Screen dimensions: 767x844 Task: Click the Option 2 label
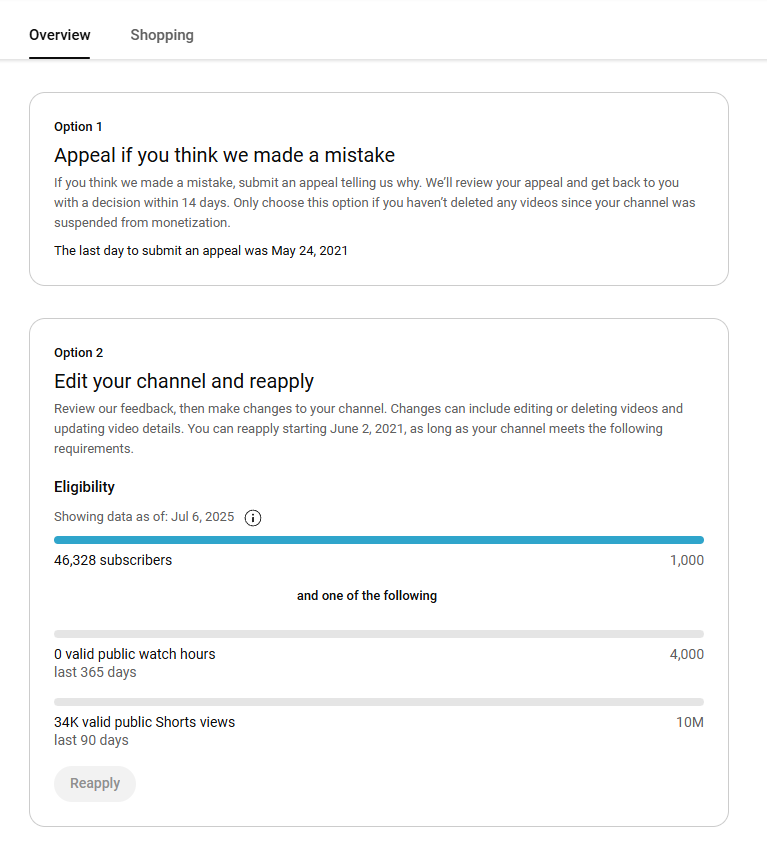[78, 353]
